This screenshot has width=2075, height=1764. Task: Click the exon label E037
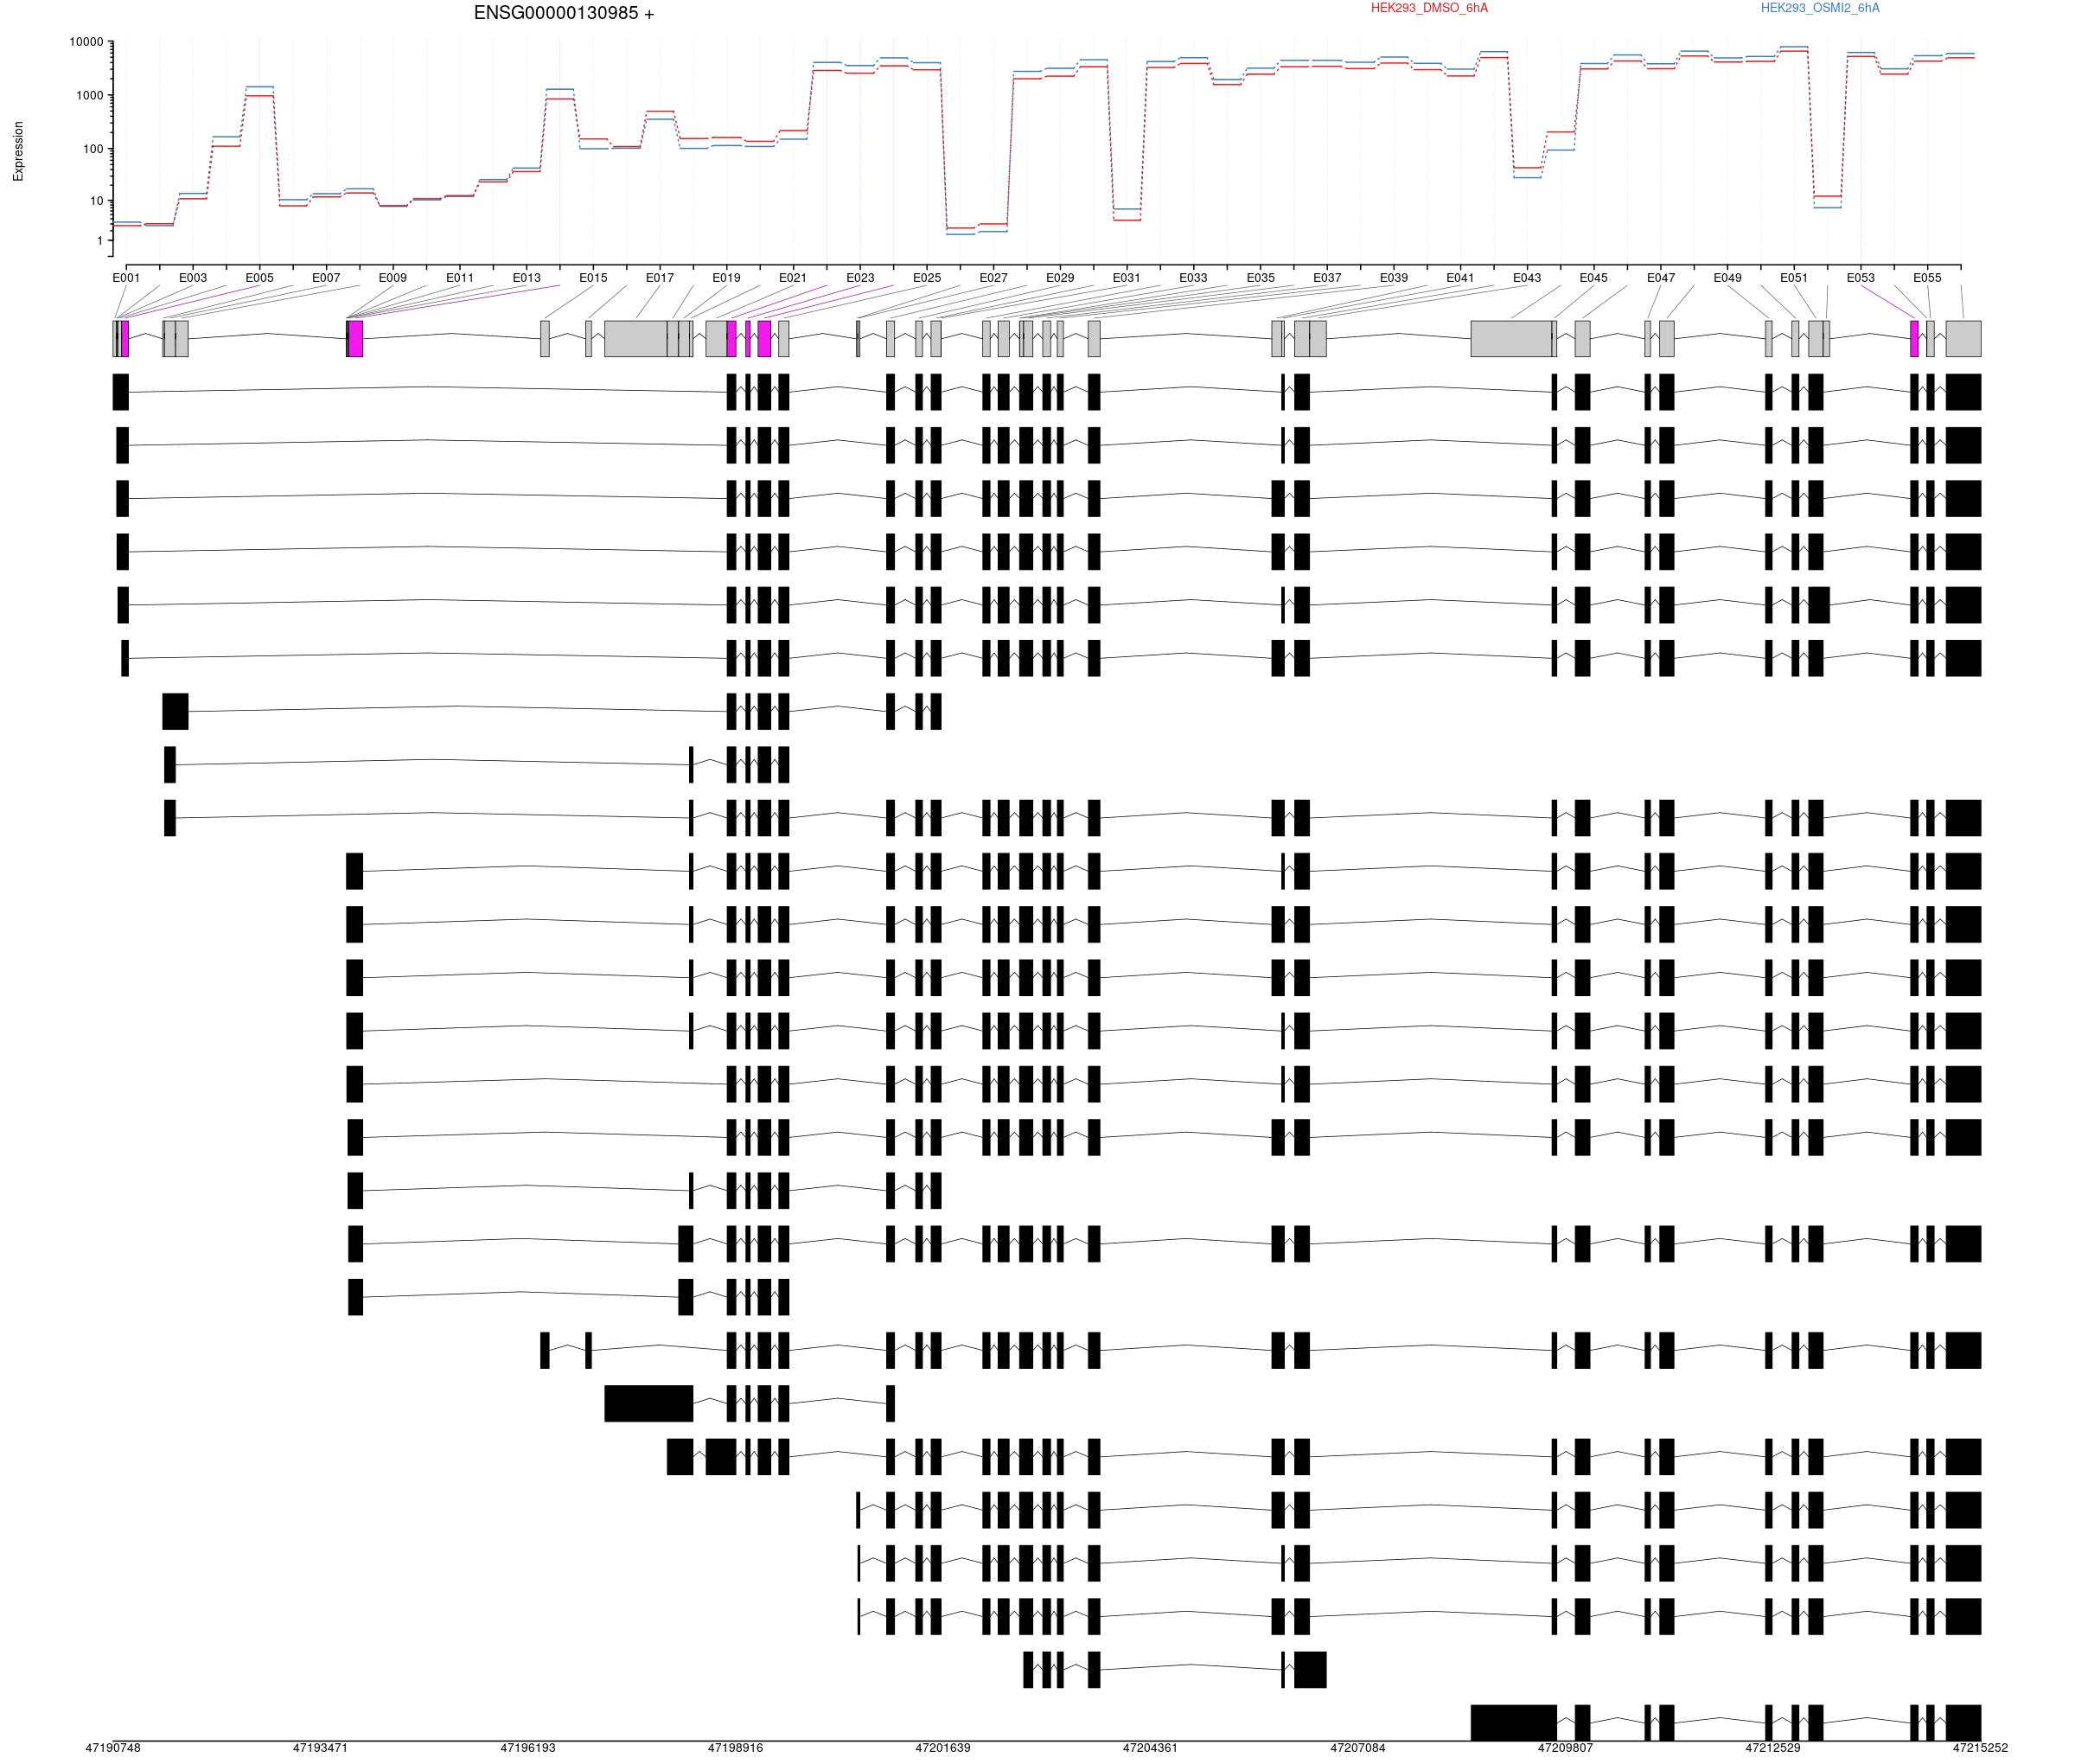1327,278
